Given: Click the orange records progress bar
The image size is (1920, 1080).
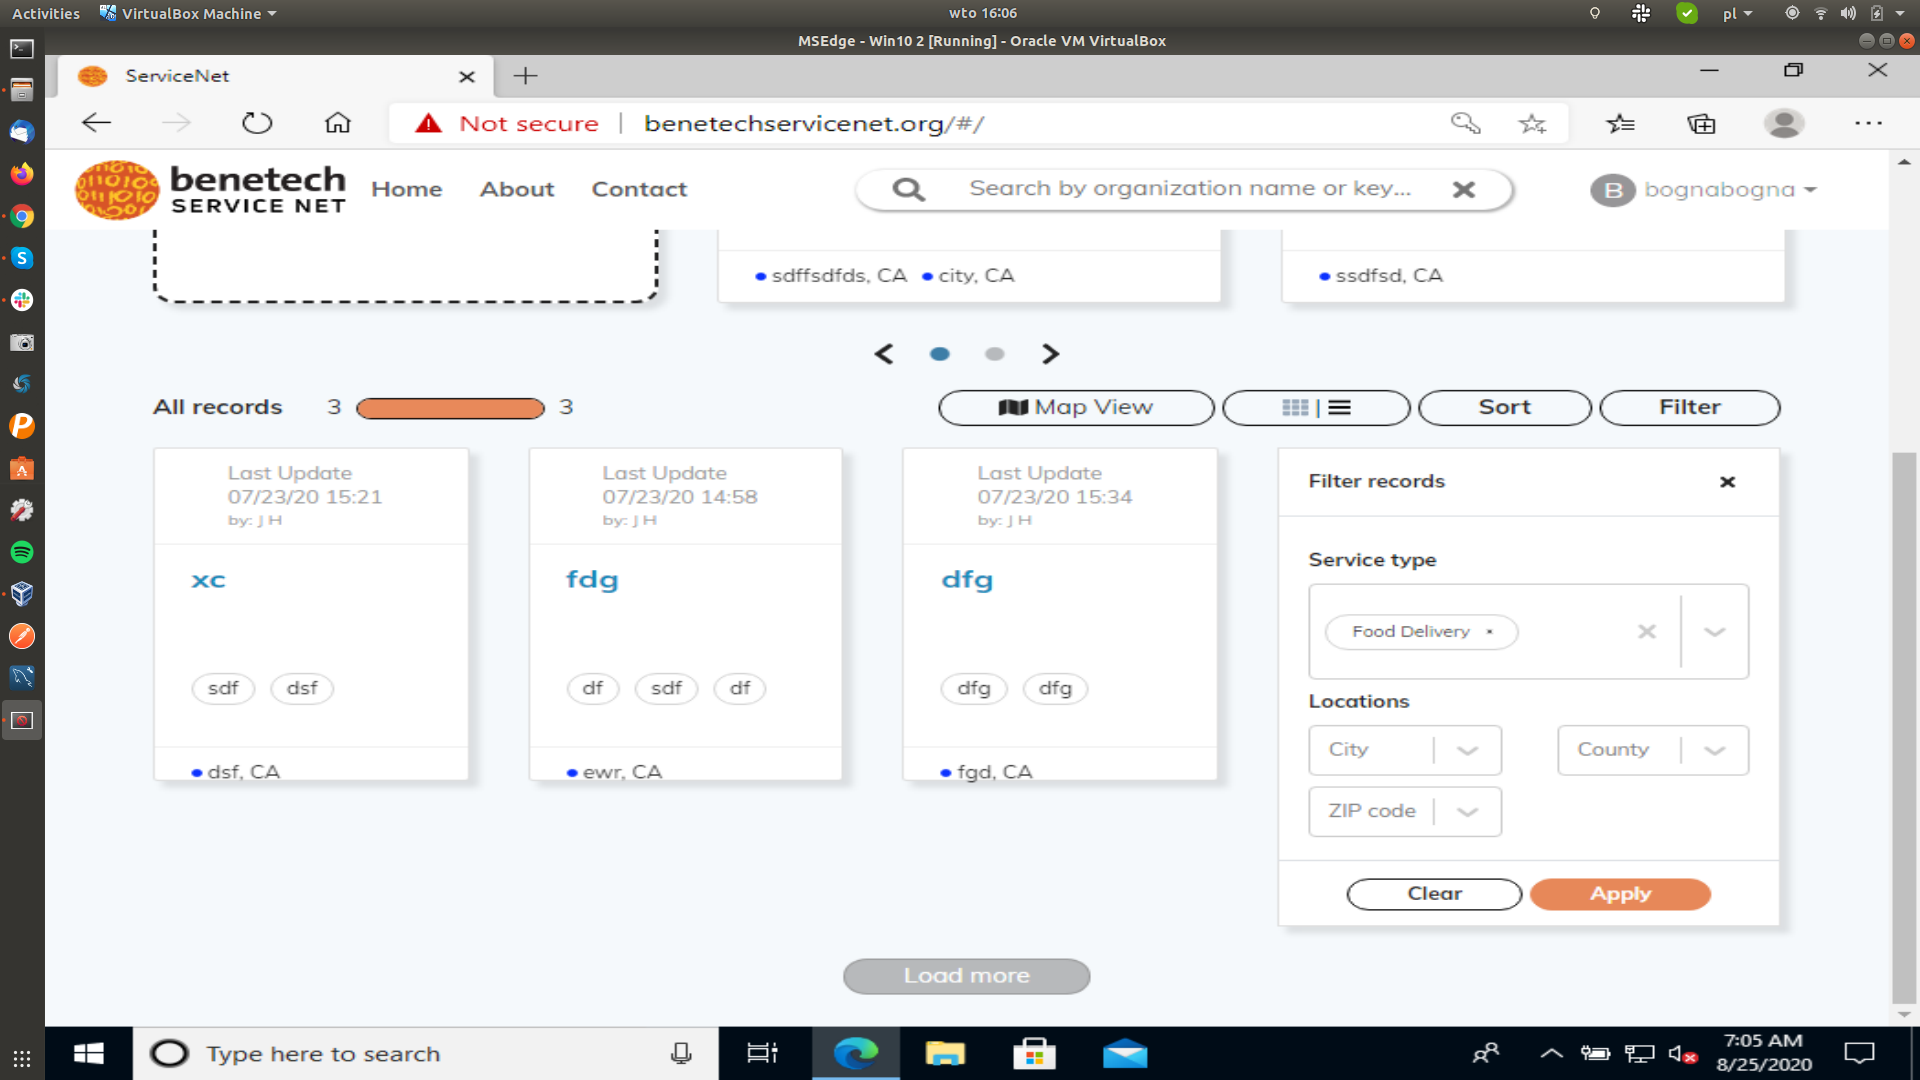Looking at the screenshot, I should [449, 407].
